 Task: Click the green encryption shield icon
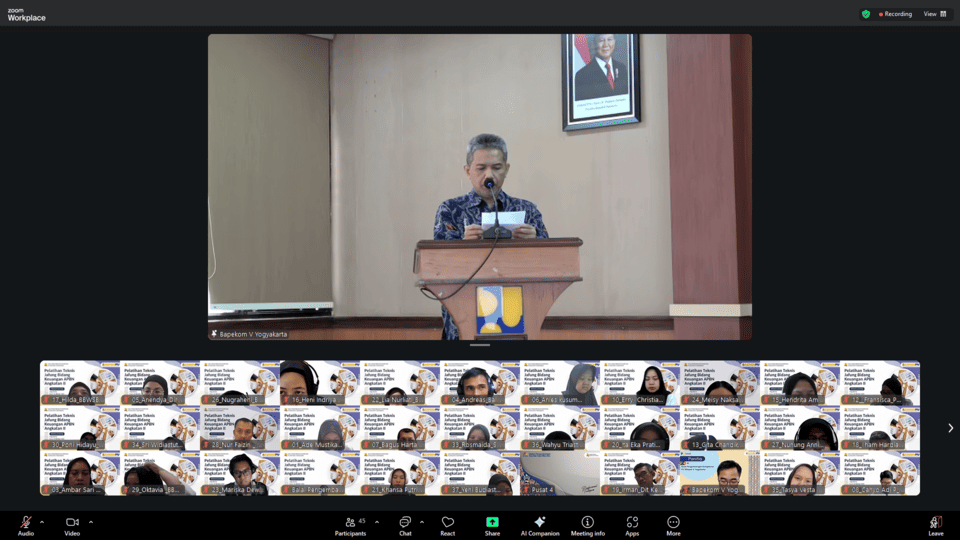pyautogui.click(x=866, y=14)
